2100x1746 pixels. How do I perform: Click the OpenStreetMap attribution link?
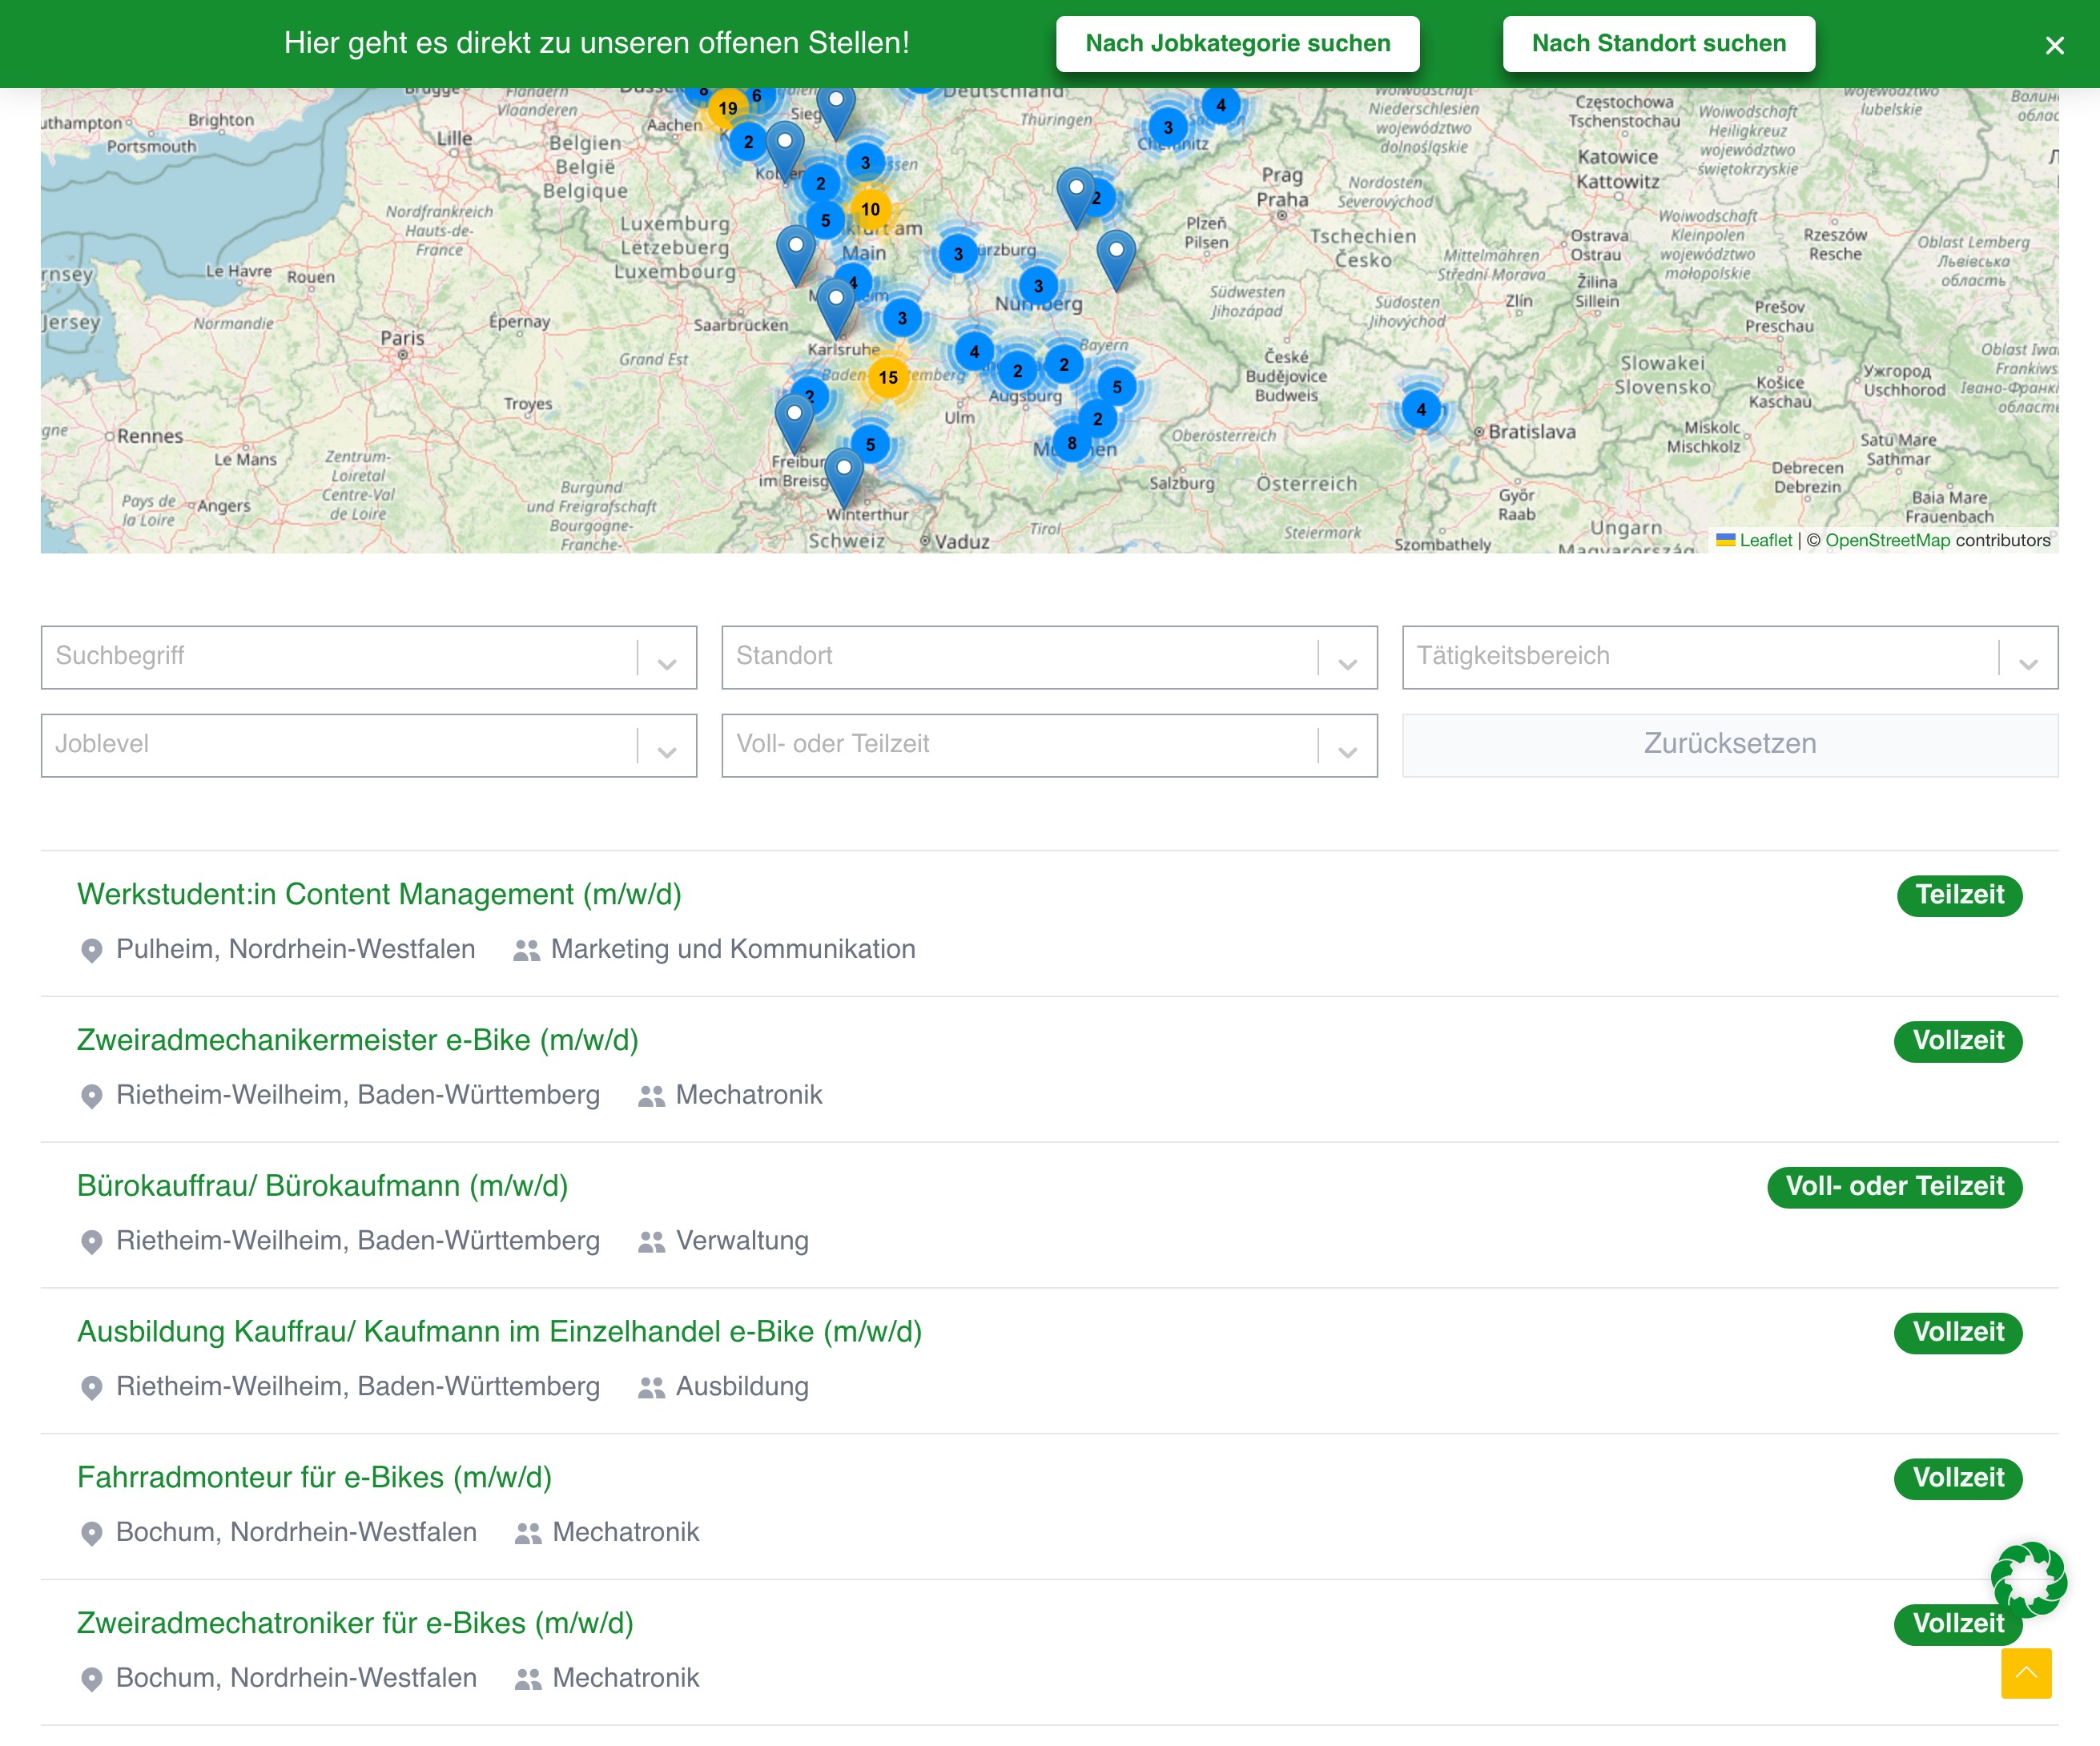click(x=1887, y=540)
